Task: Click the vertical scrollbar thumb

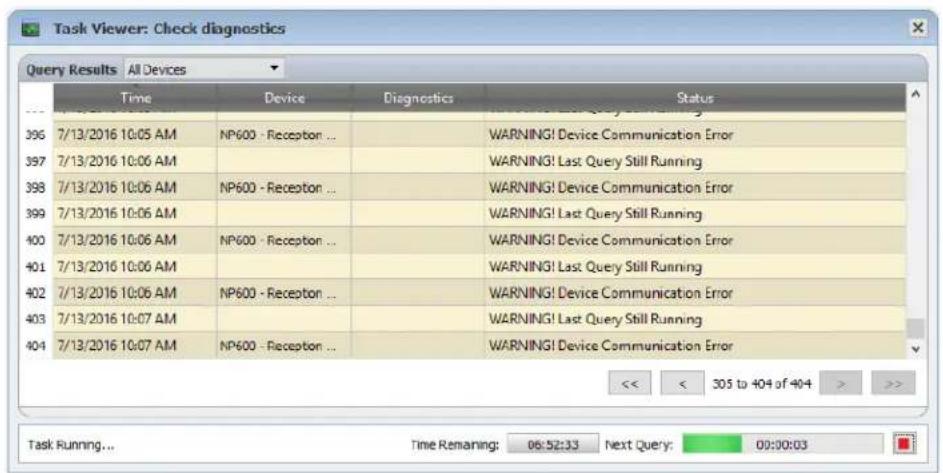Action: (x=915, y=329)
